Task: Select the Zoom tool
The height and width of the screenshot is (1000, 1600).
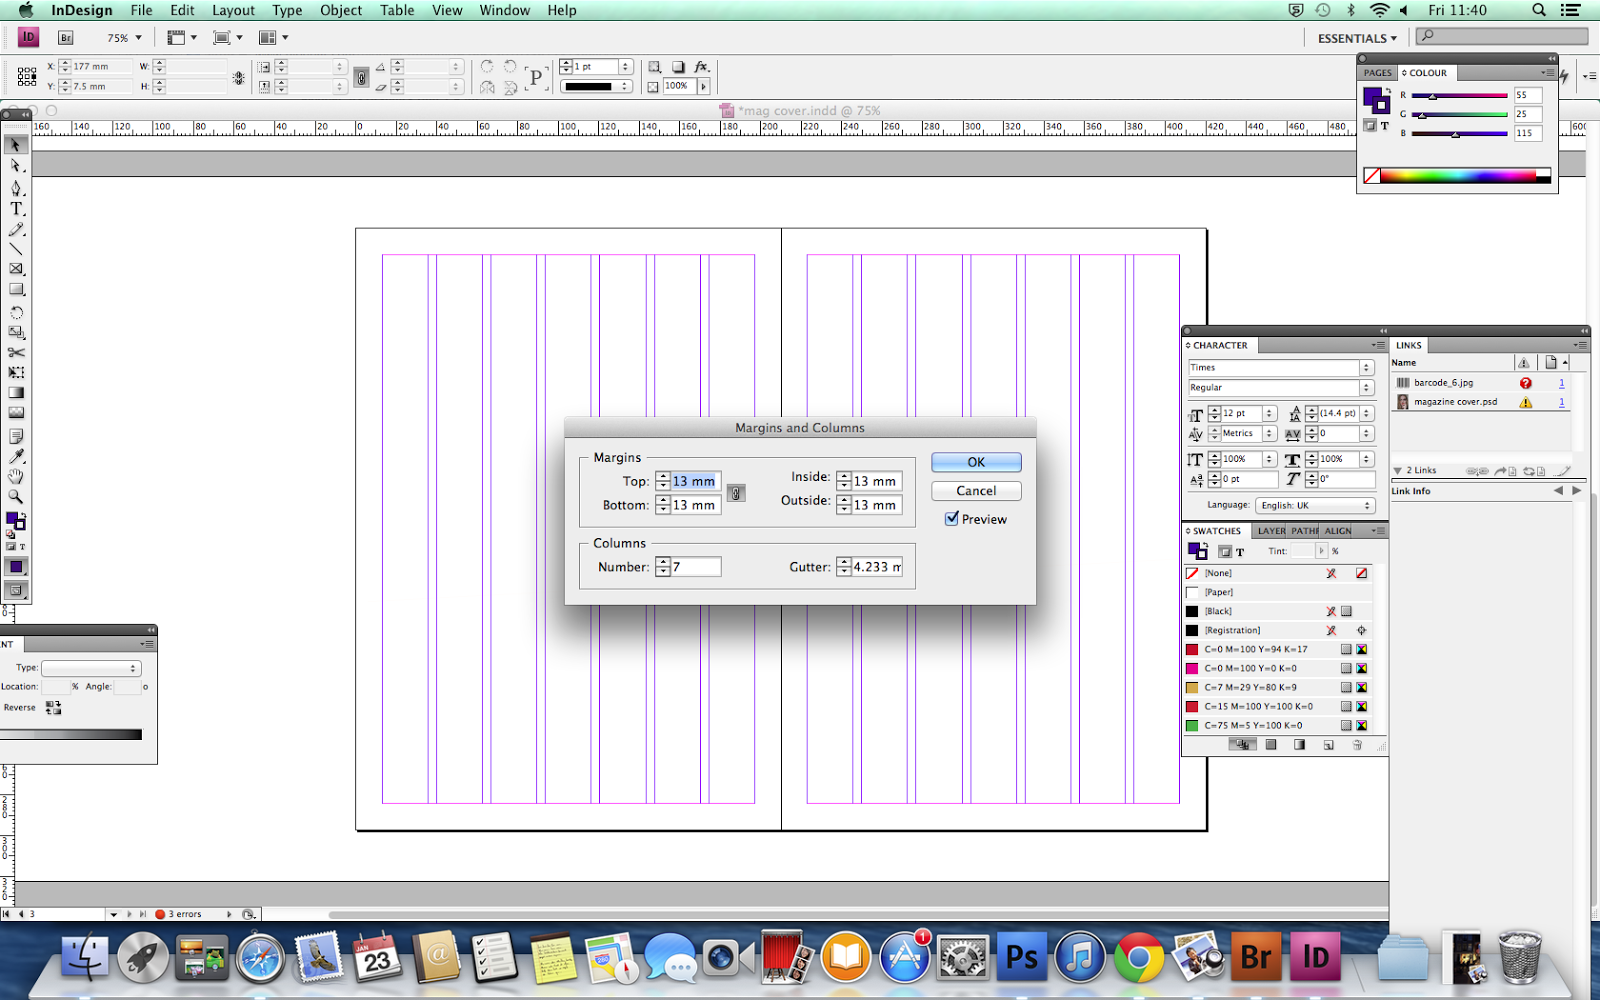Action: [x=16, y=496]
